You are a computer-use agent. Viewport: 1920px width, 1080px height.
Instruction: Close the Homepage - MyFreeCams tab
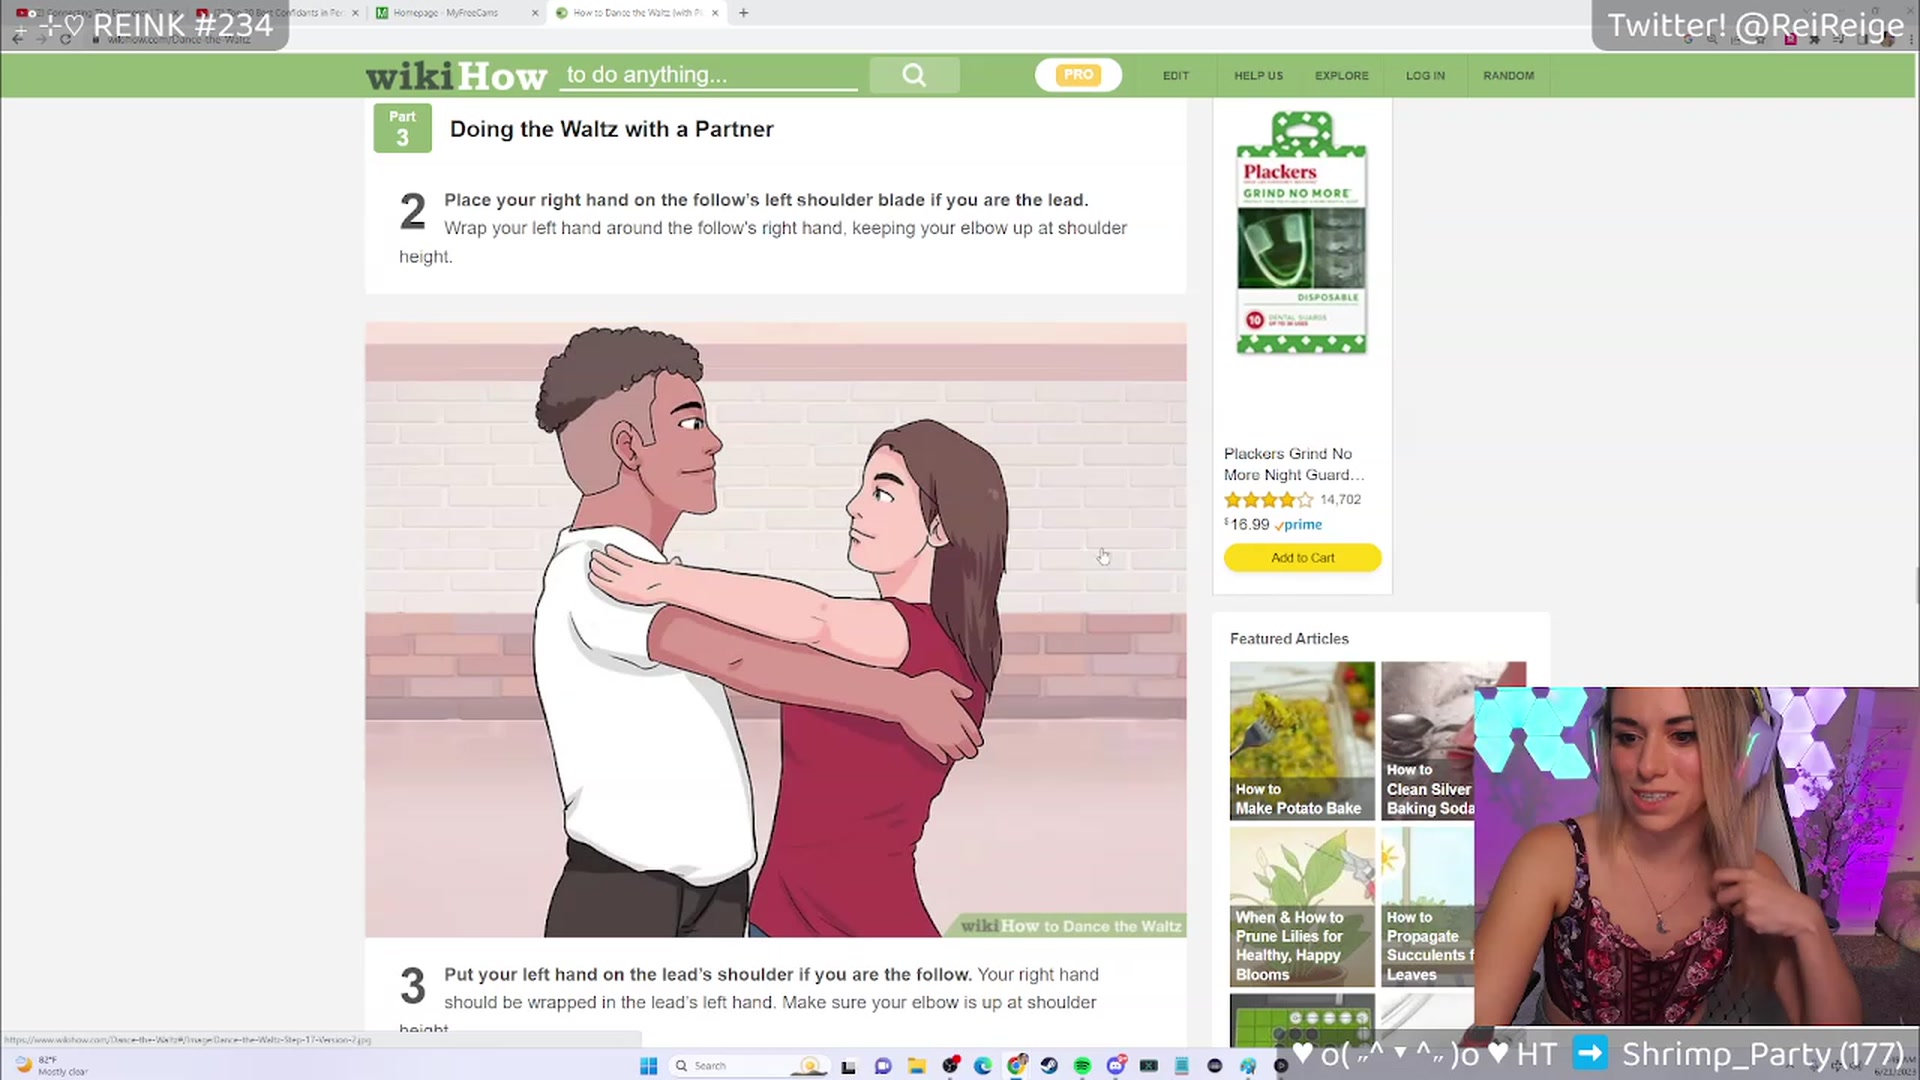[x=535, y=13]
